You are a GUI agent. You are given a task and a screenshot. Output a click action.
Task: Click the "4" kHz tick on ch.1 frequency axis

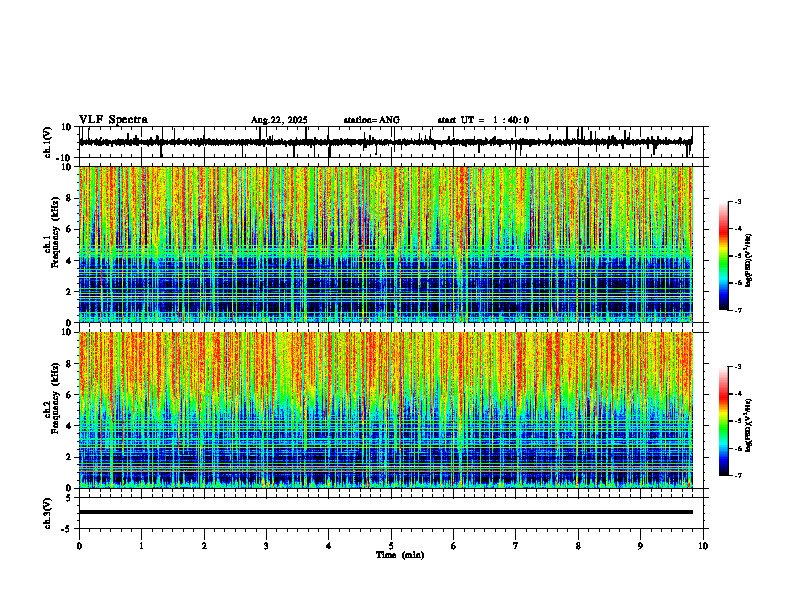(69, 261)
